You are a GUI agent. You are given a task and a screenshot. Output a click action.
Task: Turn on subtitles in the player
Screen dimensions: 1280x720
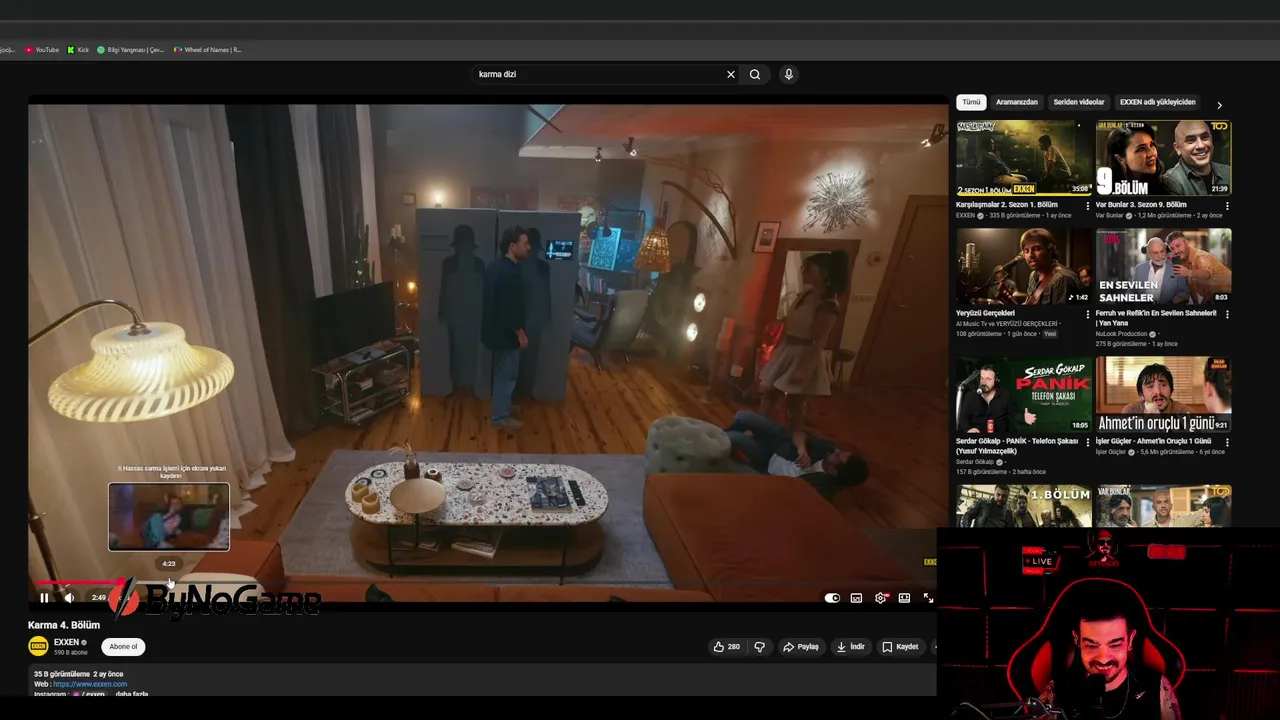[856, 598]
